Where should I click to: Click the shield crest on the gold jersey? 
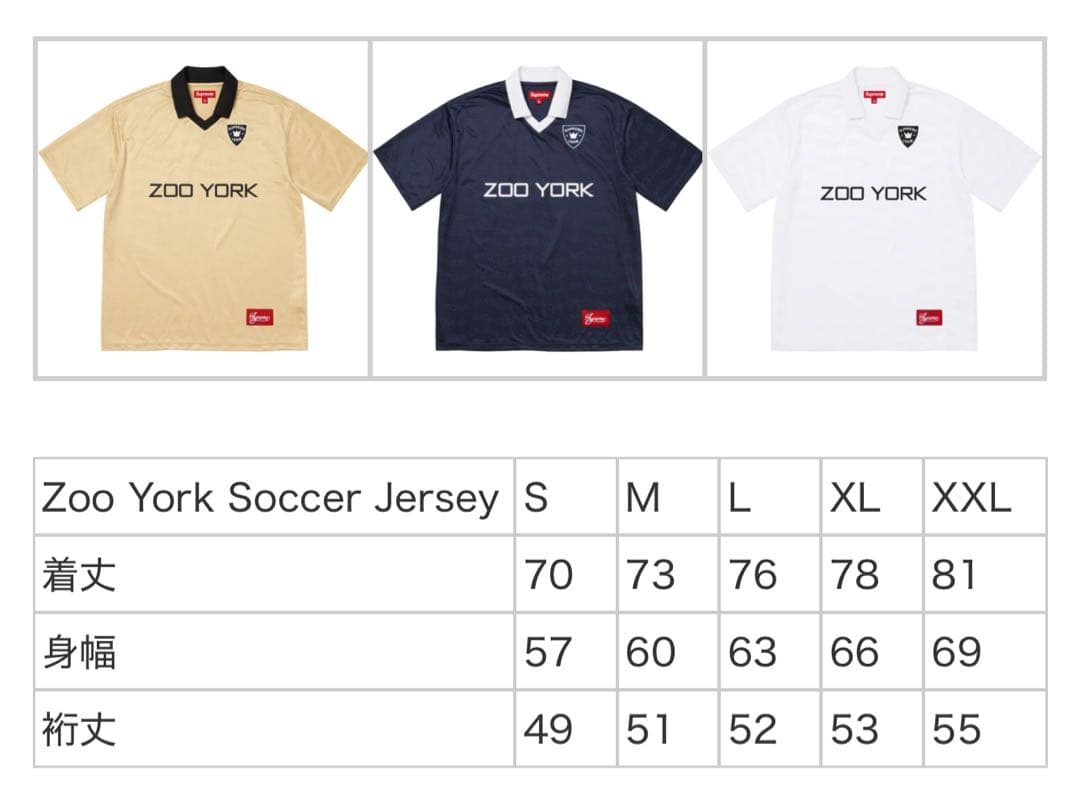tap(236, 134)
